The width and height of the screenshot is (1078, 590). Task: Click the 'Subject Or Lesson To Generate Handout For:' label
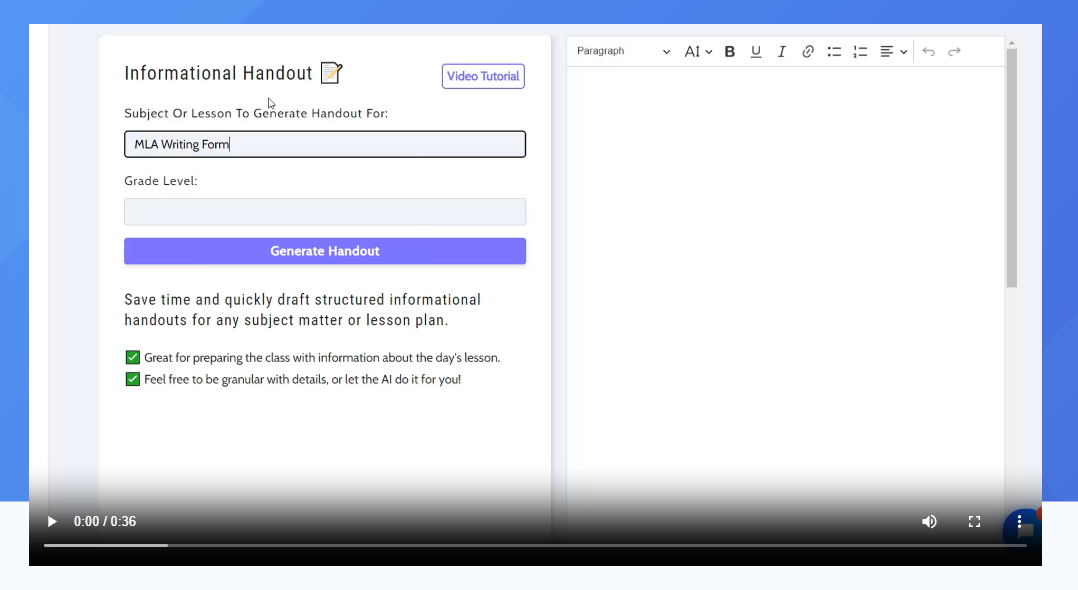pos(256,113)
